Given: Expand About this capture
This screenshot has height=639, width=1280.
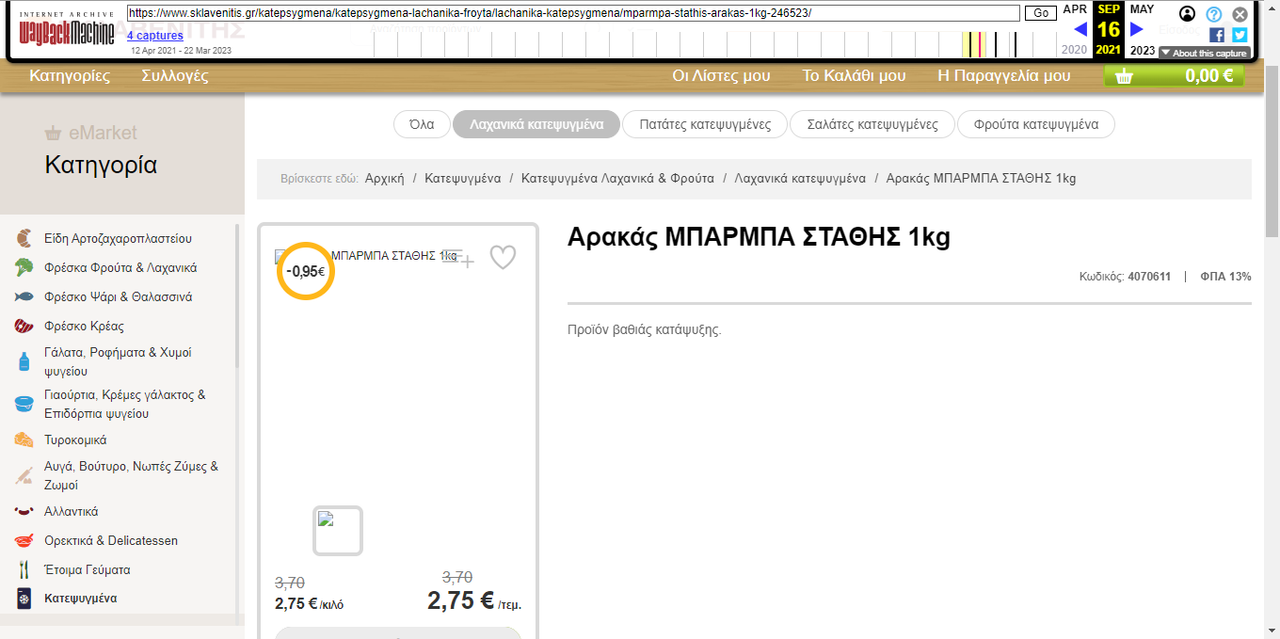Looking at the screenshot, I should pyautogui.click(x=1204, y=53).
